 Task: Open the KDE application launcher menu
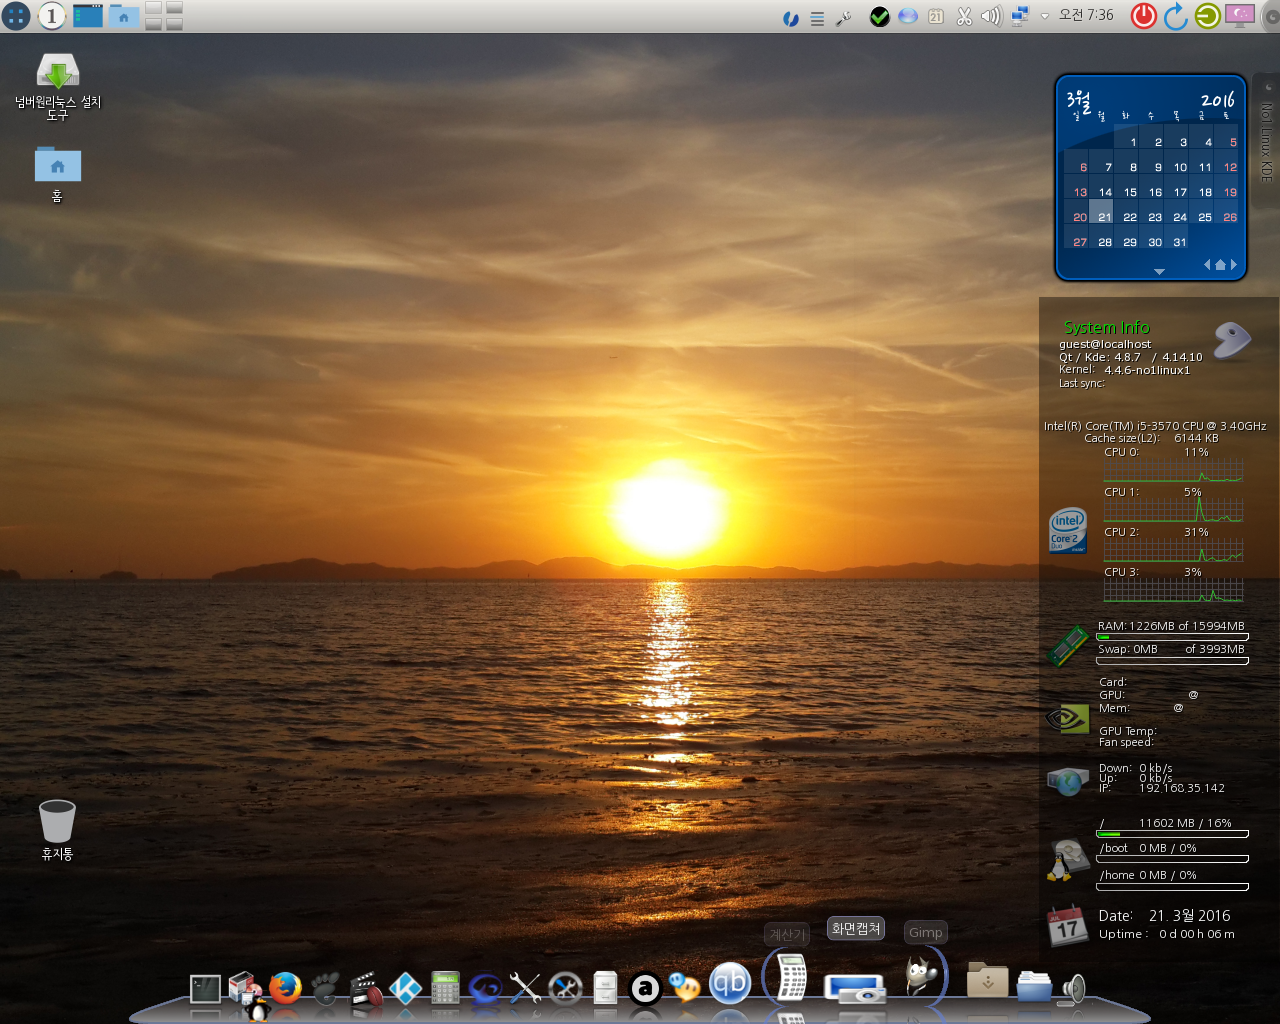coord(16,16)
